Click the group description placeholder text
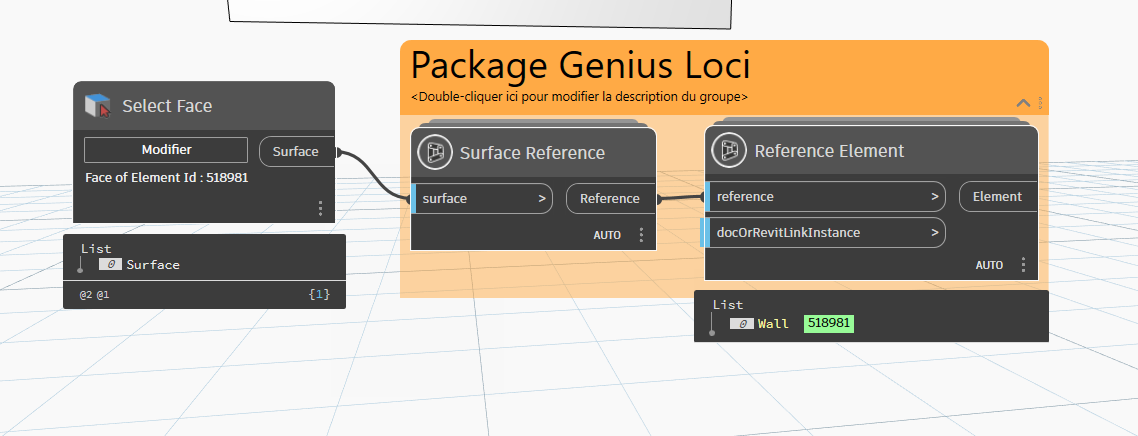 [579, 96]
